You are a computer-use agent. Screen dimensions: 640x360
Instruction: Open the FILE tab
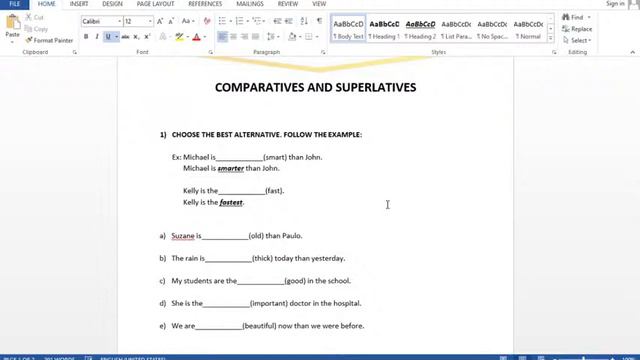tap(14, 4)
